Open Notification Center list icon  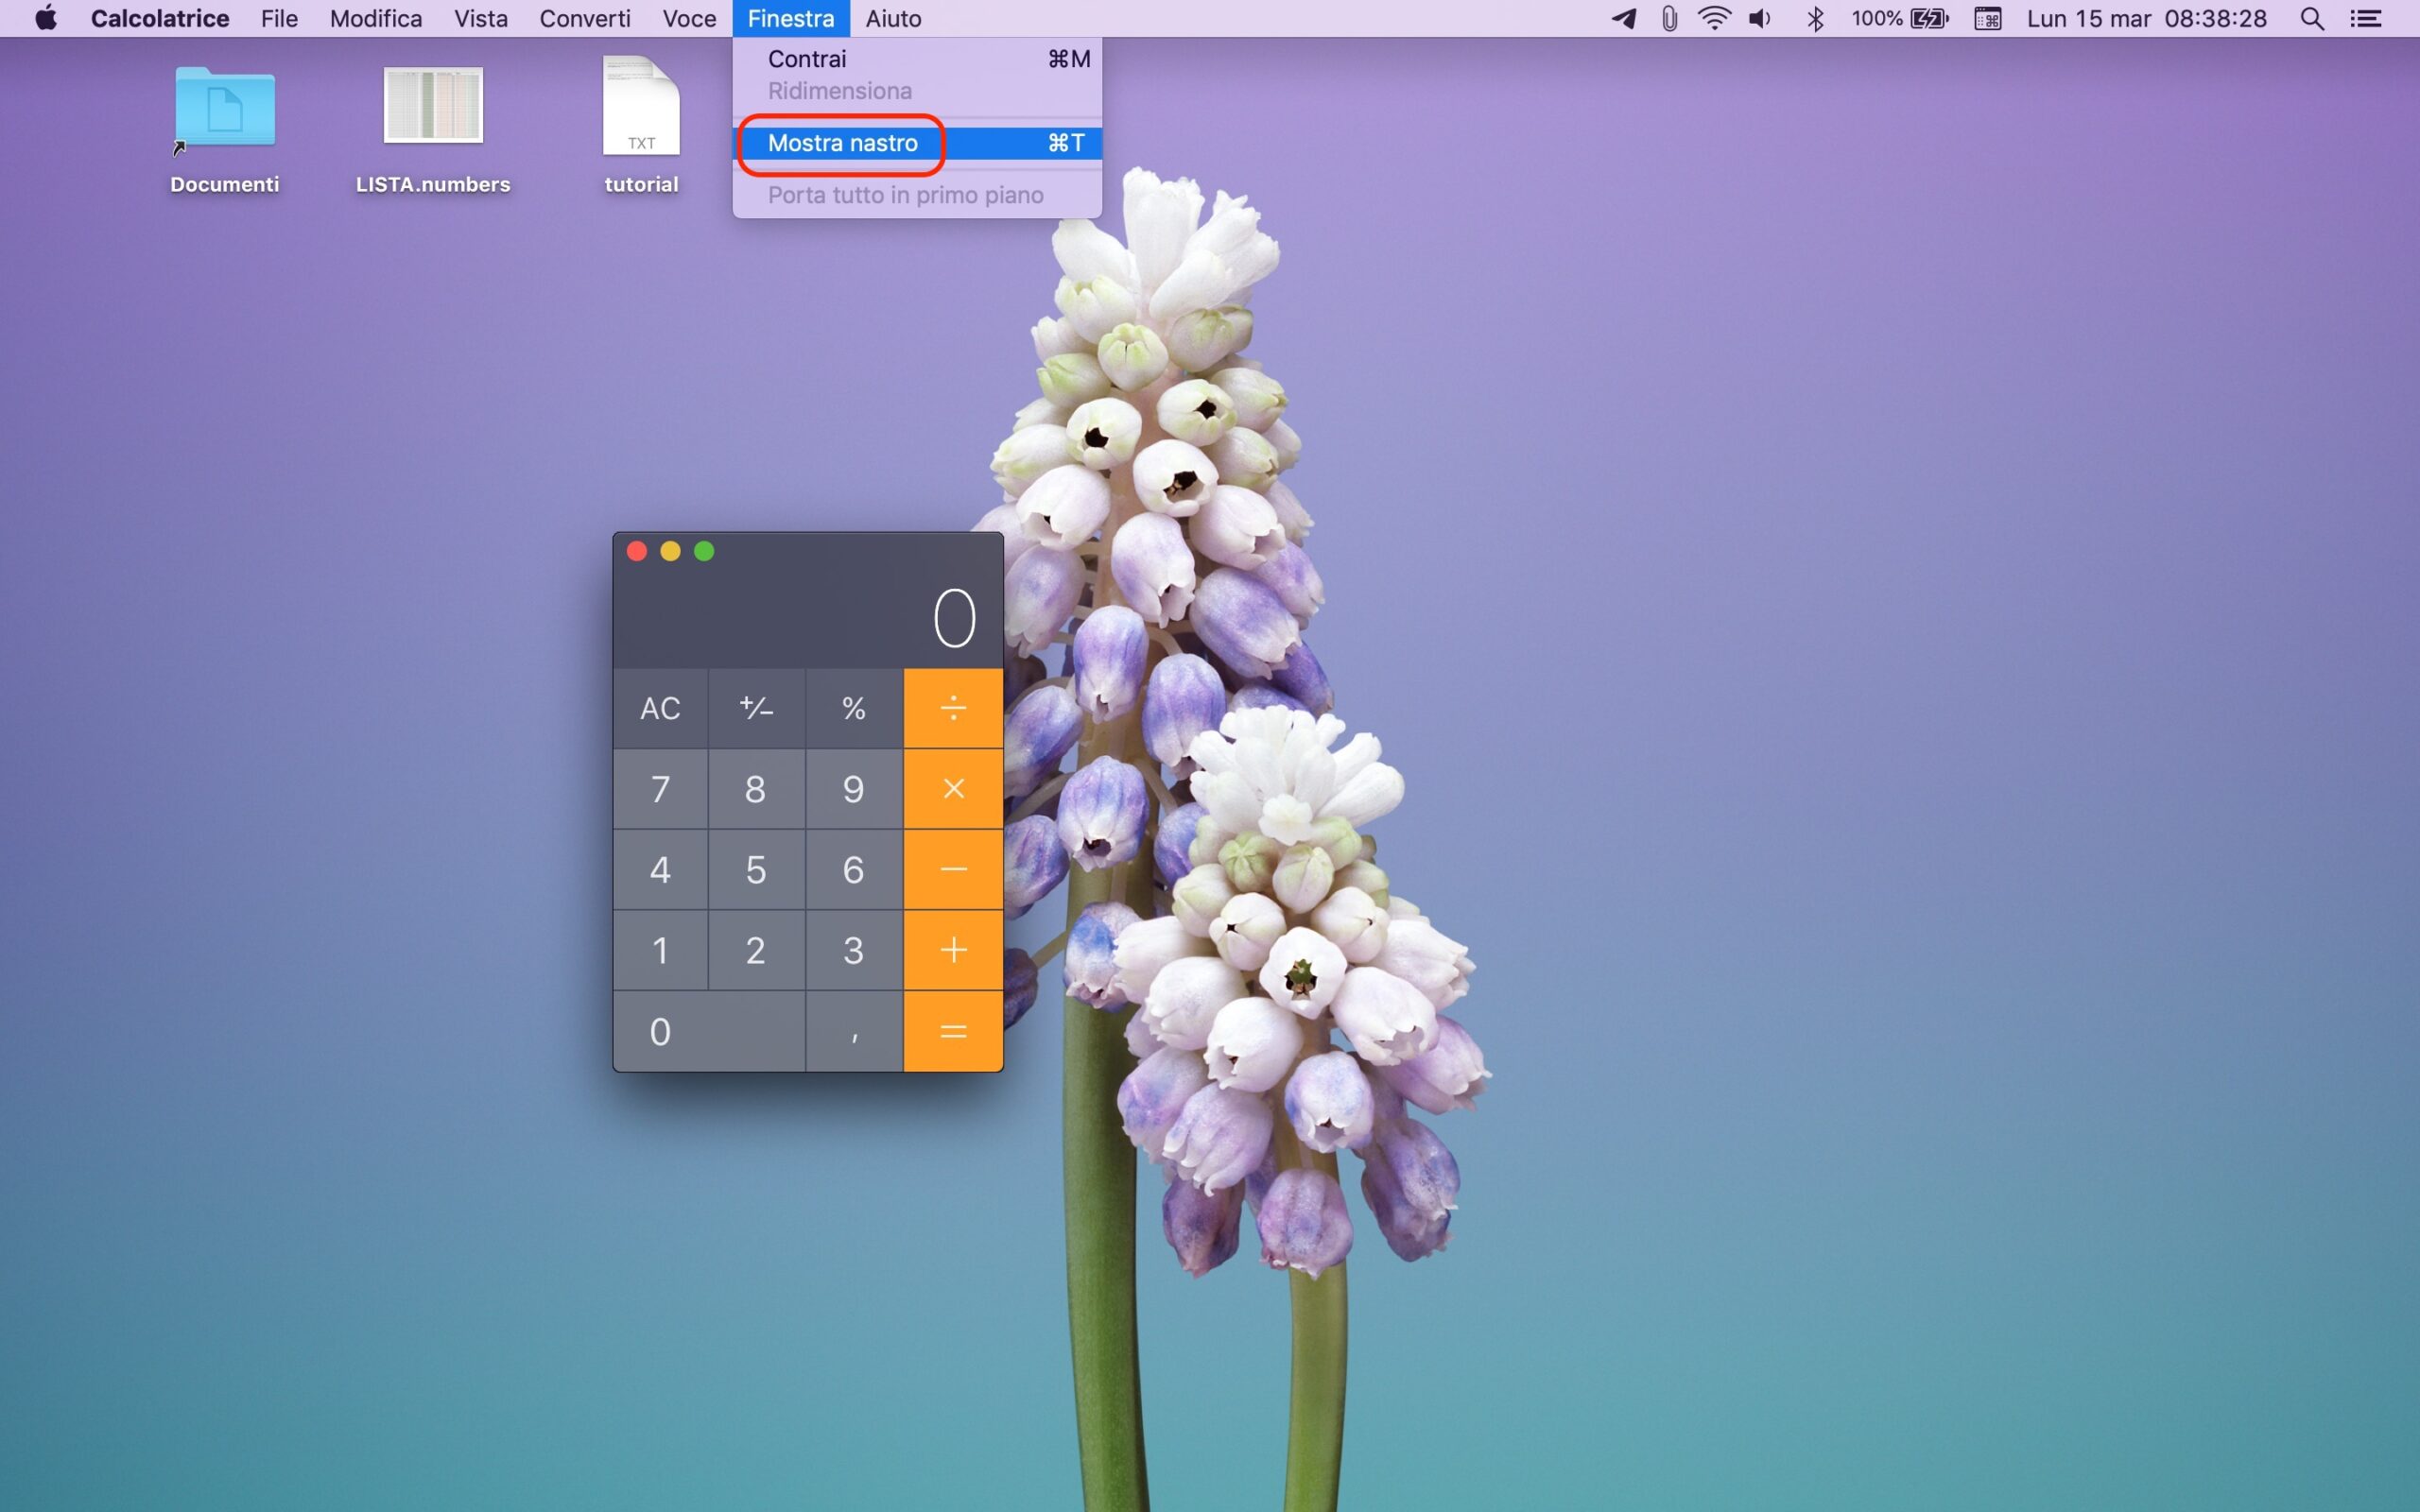[2366, 19]
